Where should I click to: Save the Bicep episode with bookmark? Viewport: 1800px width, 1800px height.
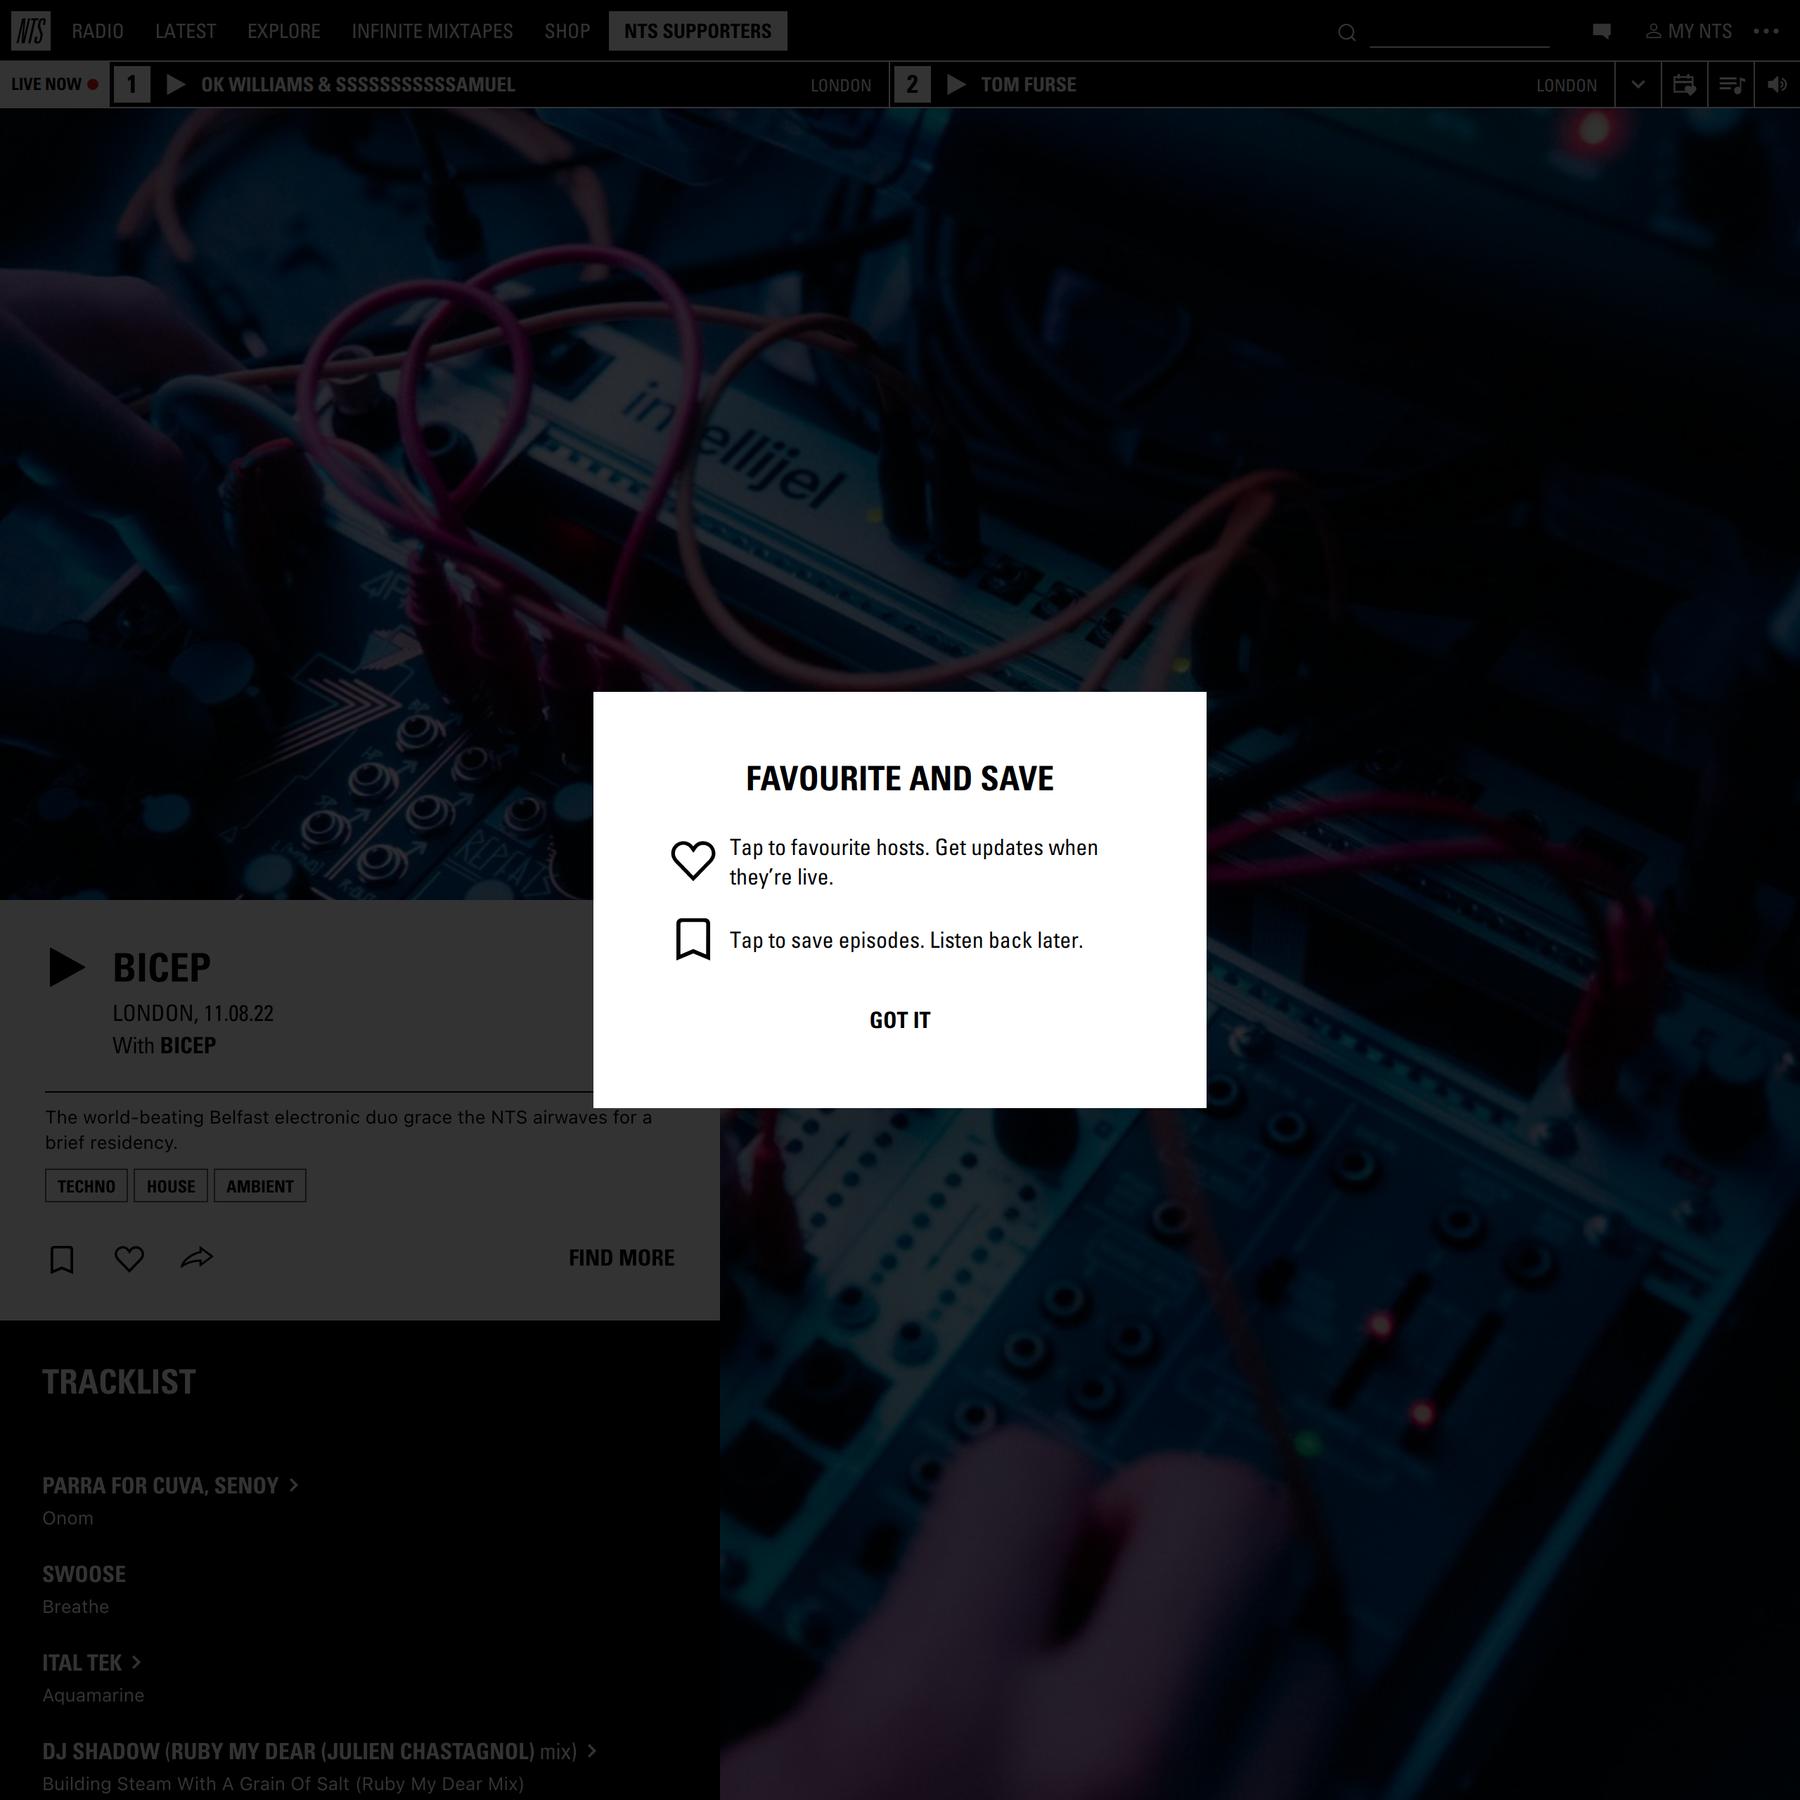pos(62,1259)
